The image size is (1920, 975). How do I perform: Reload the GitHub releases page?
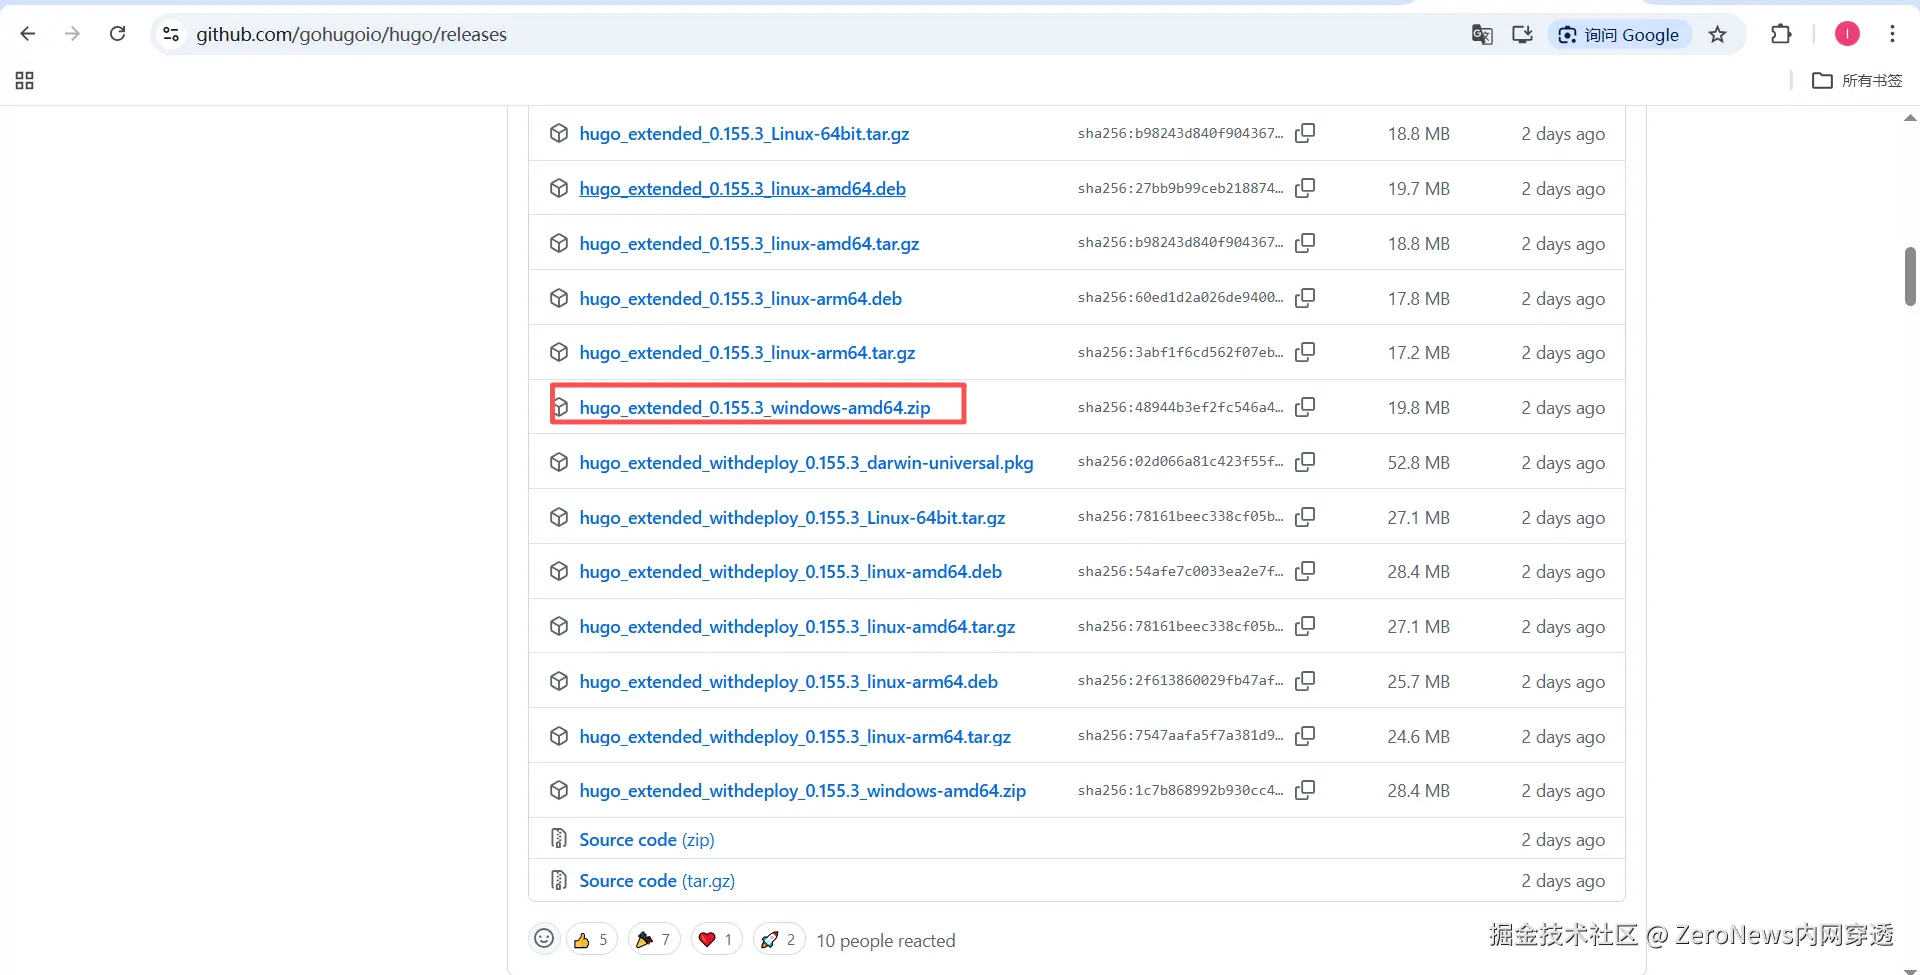pos(117,34)
